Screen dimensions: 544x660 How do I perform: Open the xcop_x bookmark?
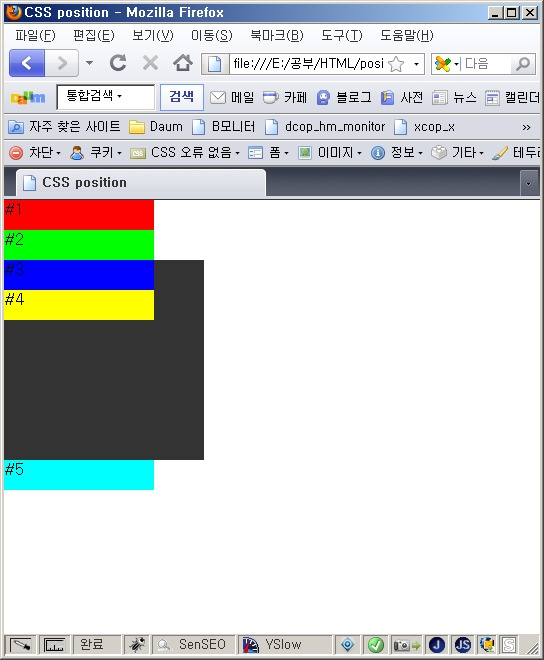click(x=424, y=127)
